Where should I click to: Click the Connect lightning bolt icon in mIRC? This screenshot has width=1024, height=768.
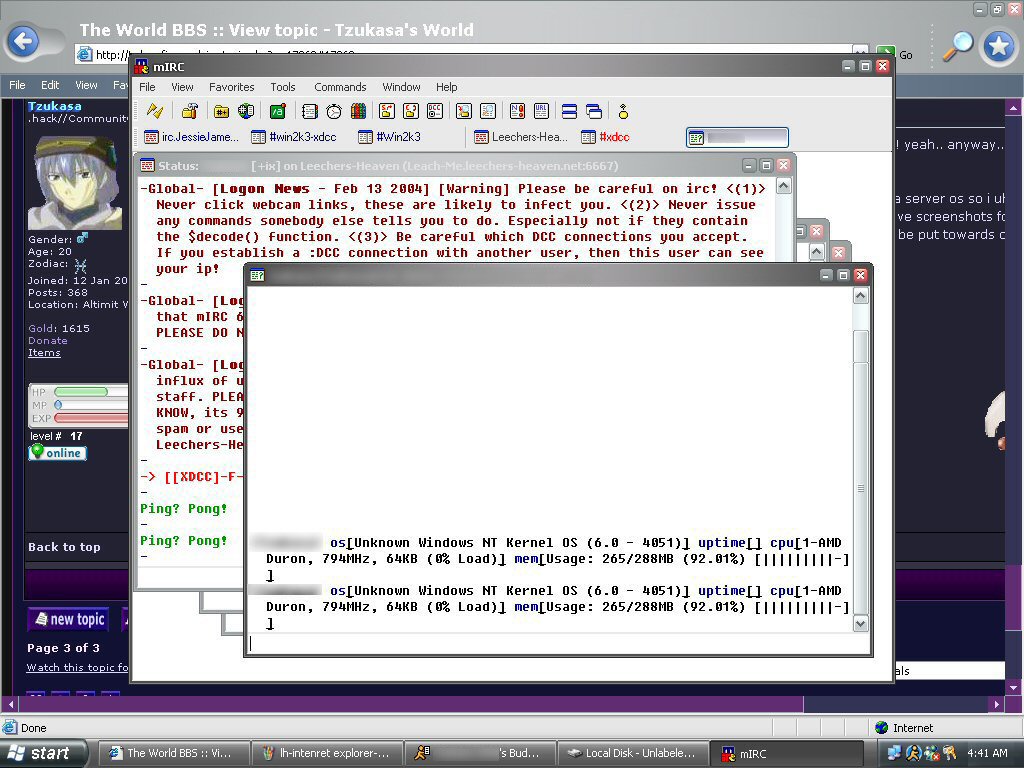coord(154,111)
